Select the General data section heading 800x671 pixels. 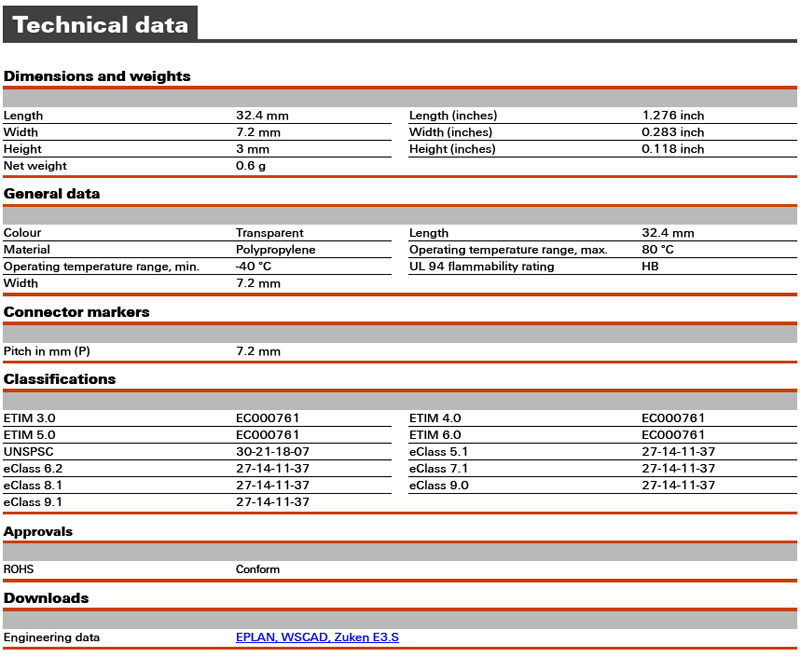point(52,193)
